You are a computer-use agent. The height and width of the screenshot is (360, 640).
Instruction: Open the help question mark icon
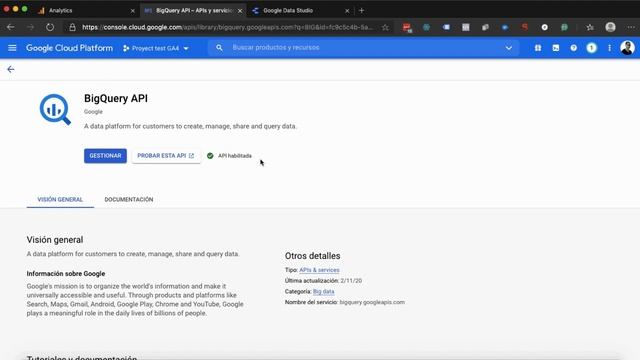(573, 48)
